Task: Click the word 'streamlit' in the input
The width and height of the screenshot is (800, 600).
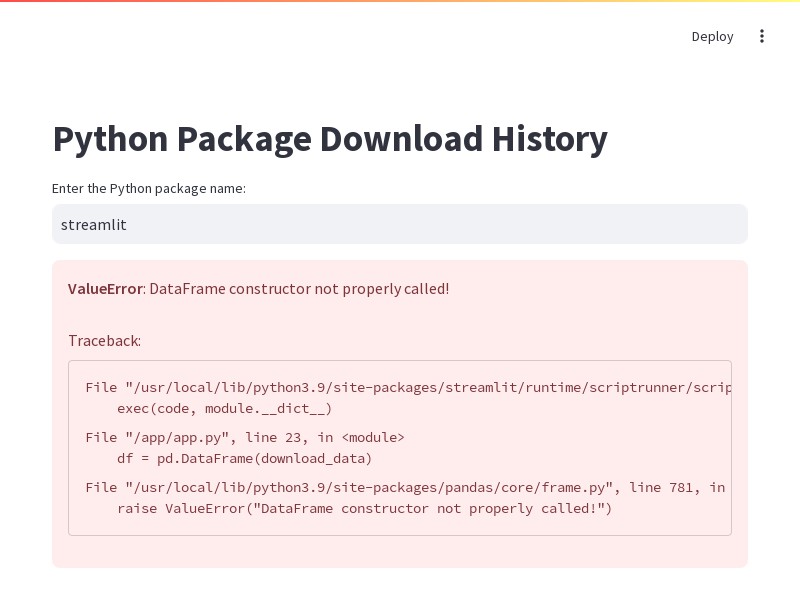Action: pyautogui.click(x=93, y=224)
